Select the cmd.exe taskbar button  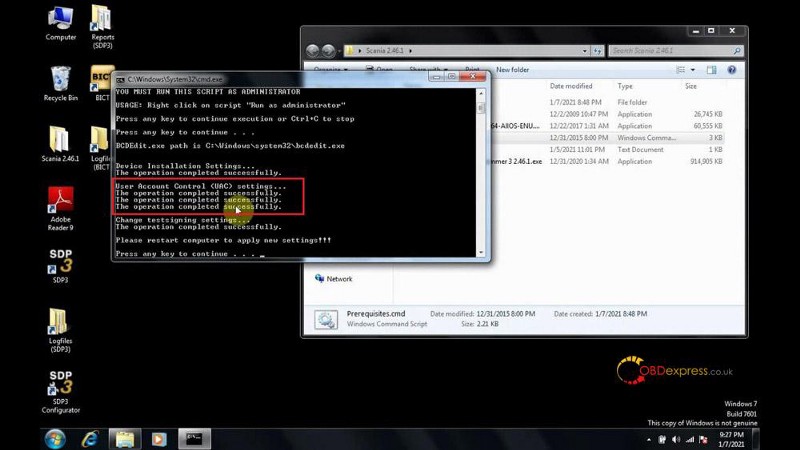pyautogui.click(x=194, y=439)
